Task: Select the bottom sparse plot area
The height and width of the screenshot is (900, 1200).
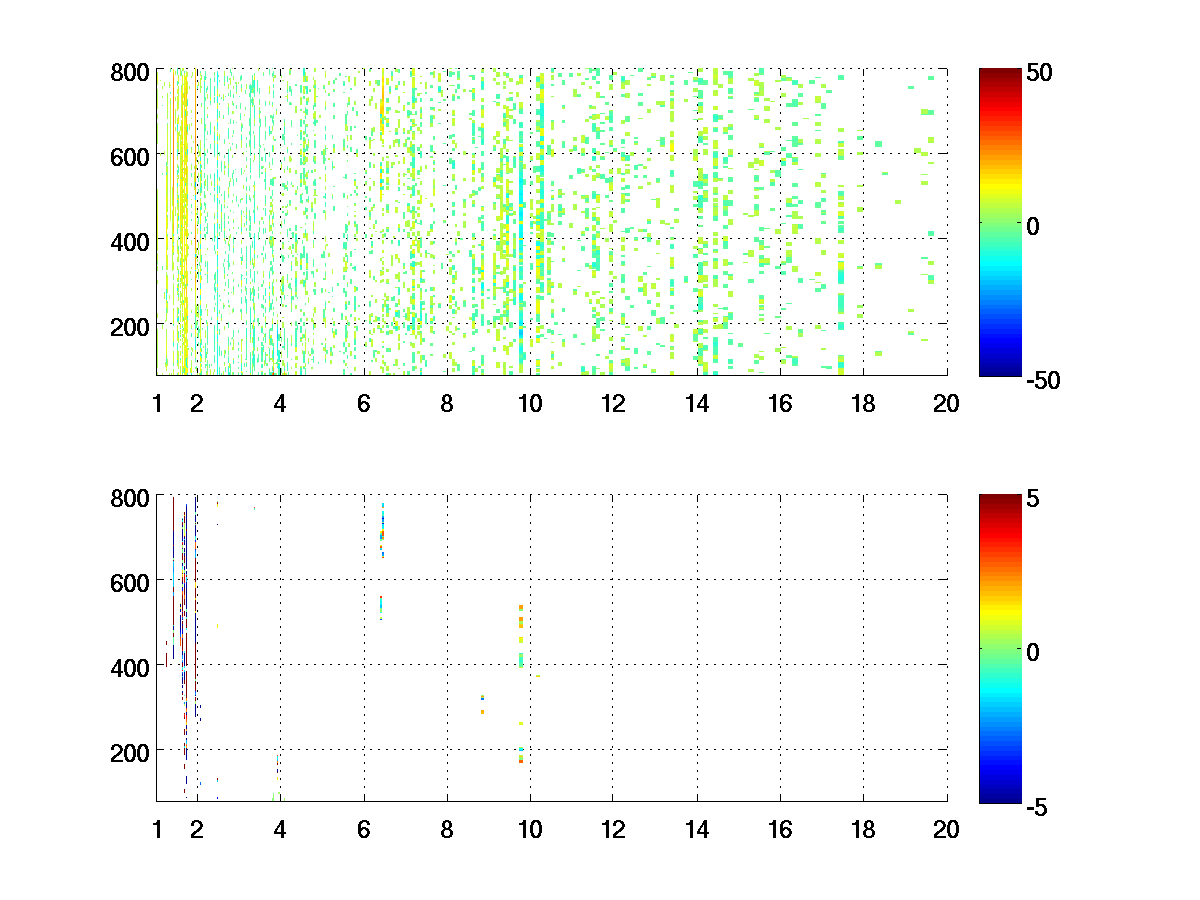Action: [551, 648]
